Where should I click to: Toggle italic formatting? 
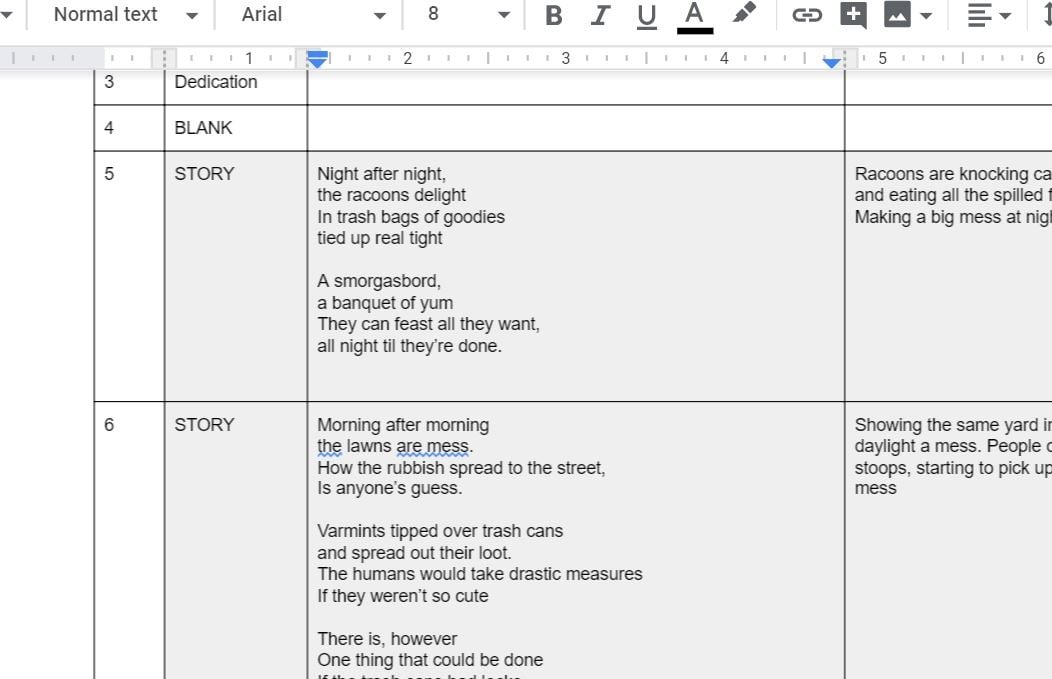(600, 15)
